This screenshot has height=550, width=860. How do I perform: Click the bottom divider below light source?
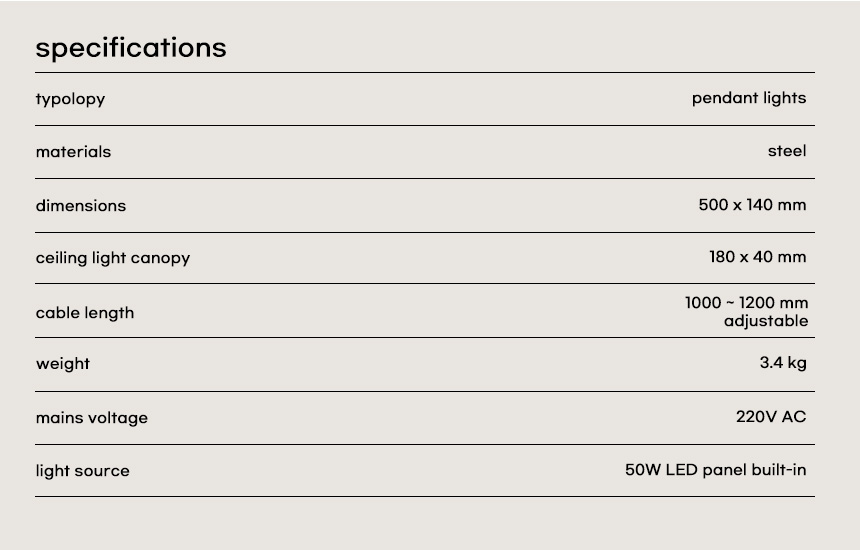click(425, 496)
